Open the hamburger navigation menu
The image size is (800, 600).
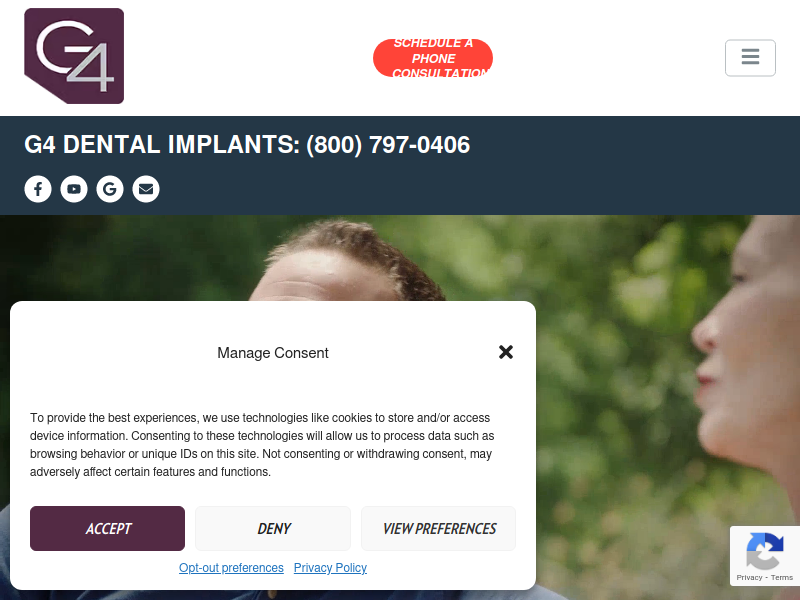pos(750,58)
